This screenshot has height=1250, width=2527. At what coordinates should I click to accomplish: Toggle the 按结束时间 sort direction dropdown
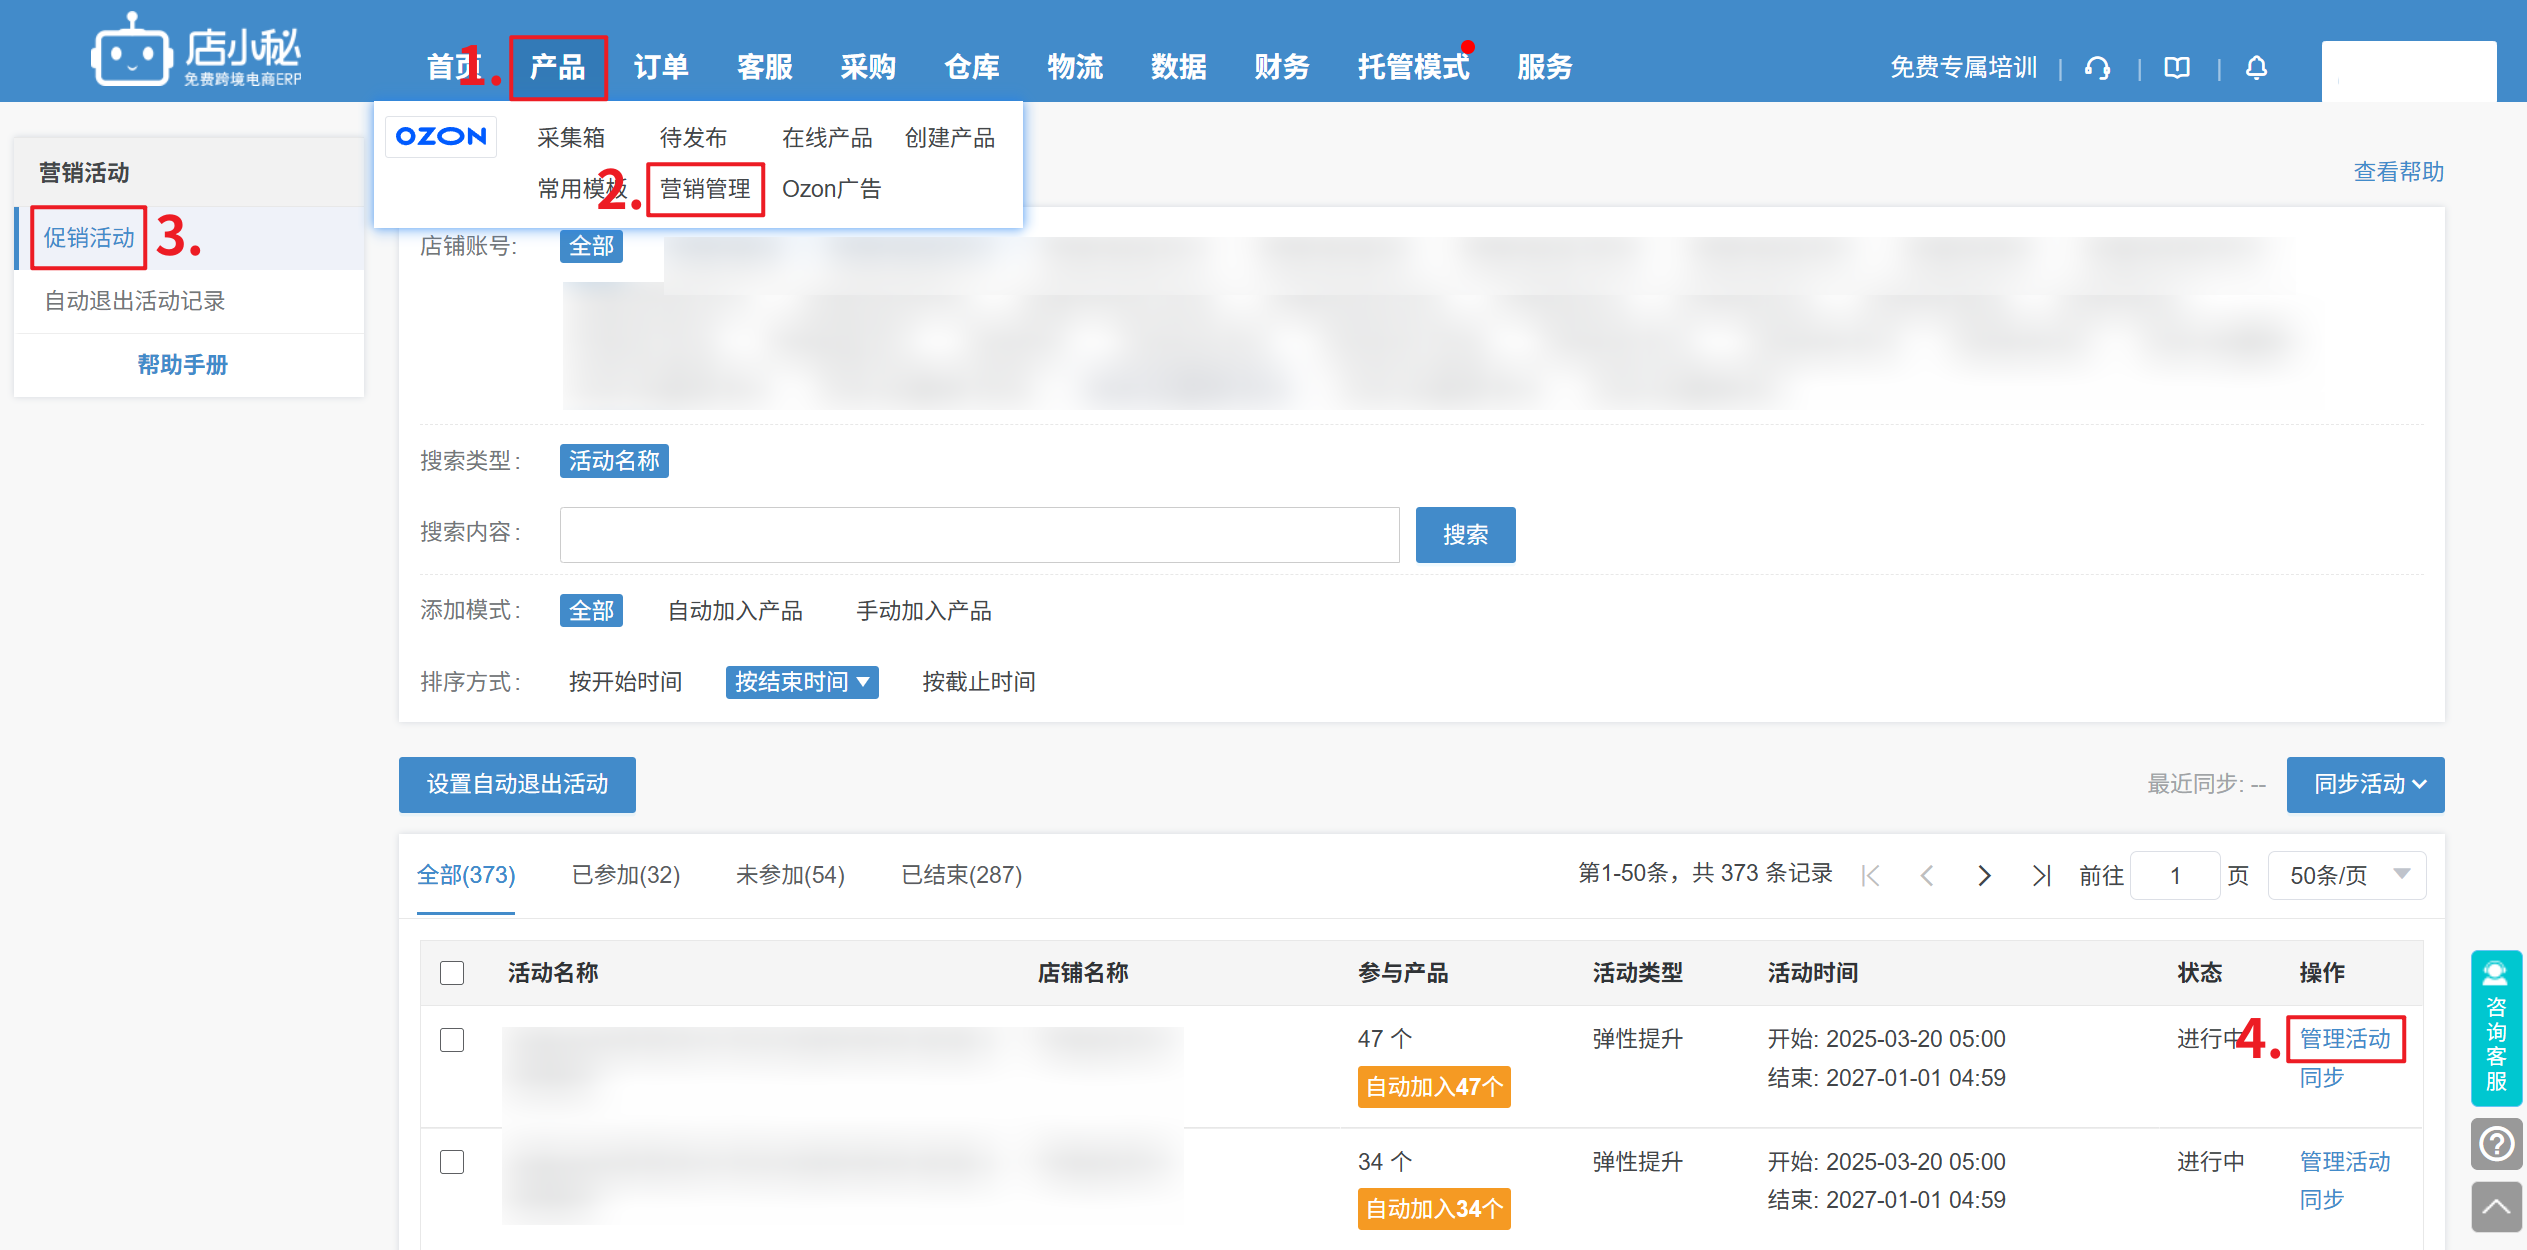(801, 682)
